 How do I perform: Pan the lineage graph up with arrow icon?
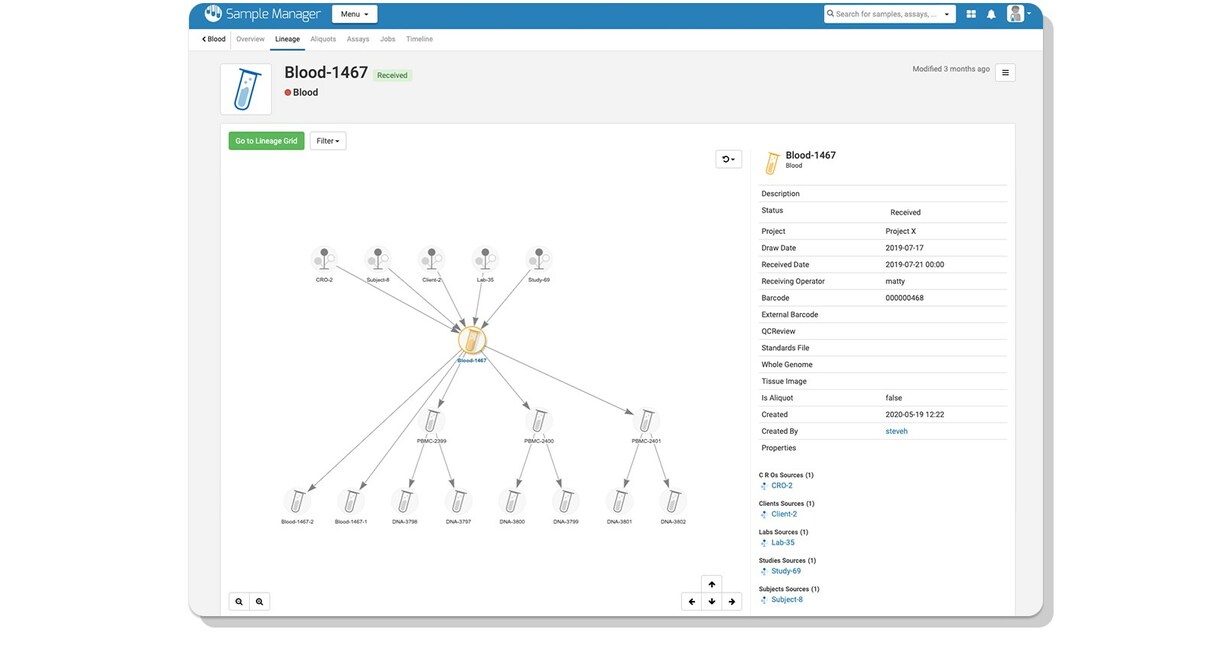point(711,584)
